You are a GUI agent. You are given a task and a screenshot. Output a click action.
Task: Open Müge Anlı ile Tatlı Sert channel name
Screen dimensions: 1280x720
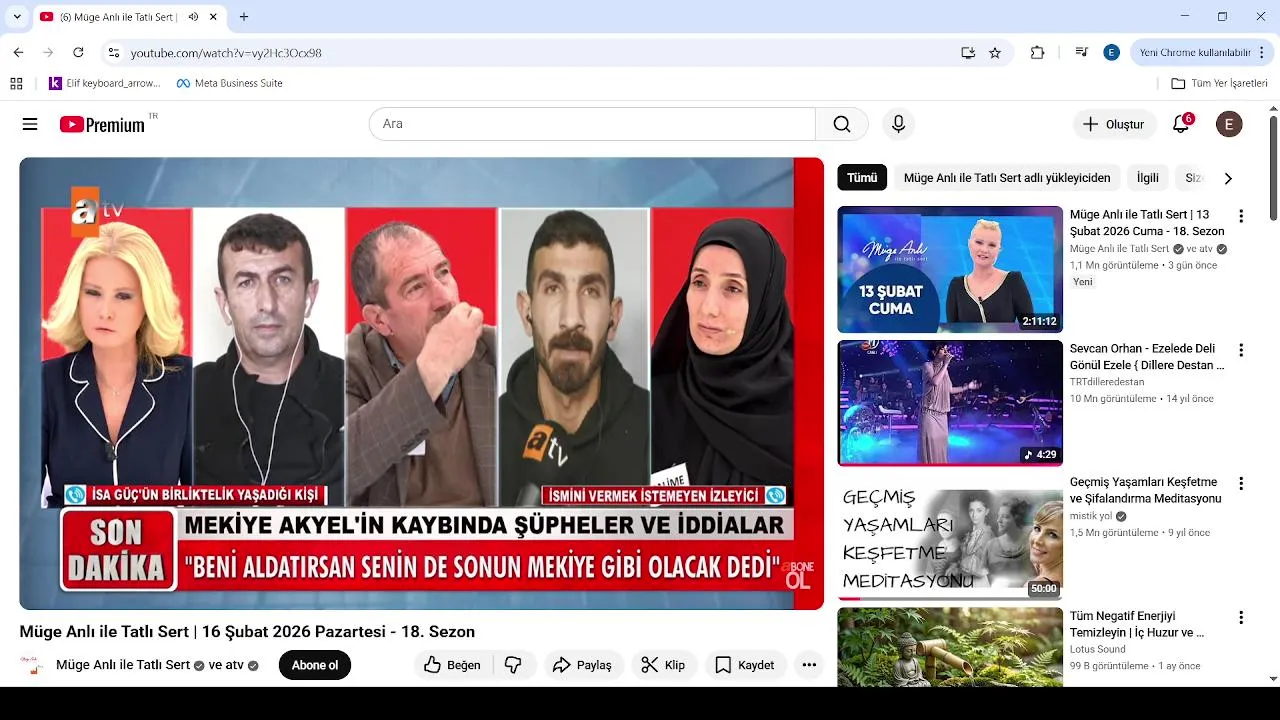(123, 665)
